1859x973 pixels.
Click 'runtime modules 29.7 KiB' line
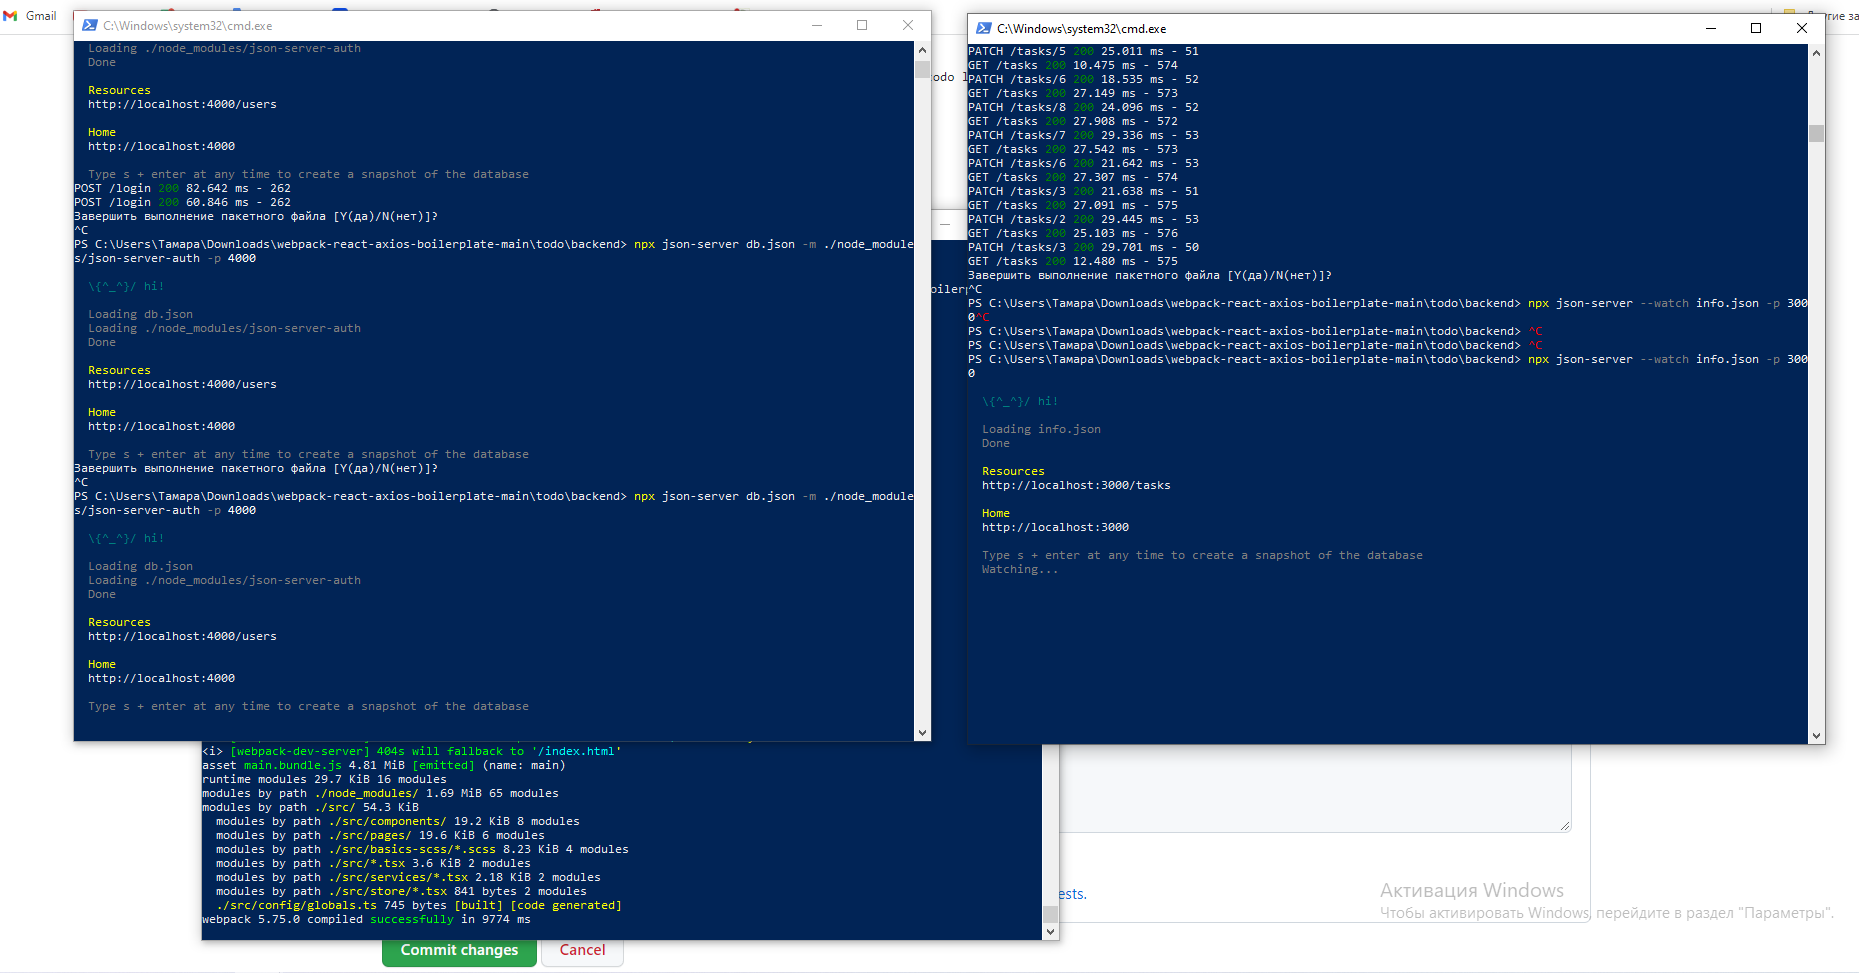click(x=324, y=779)
